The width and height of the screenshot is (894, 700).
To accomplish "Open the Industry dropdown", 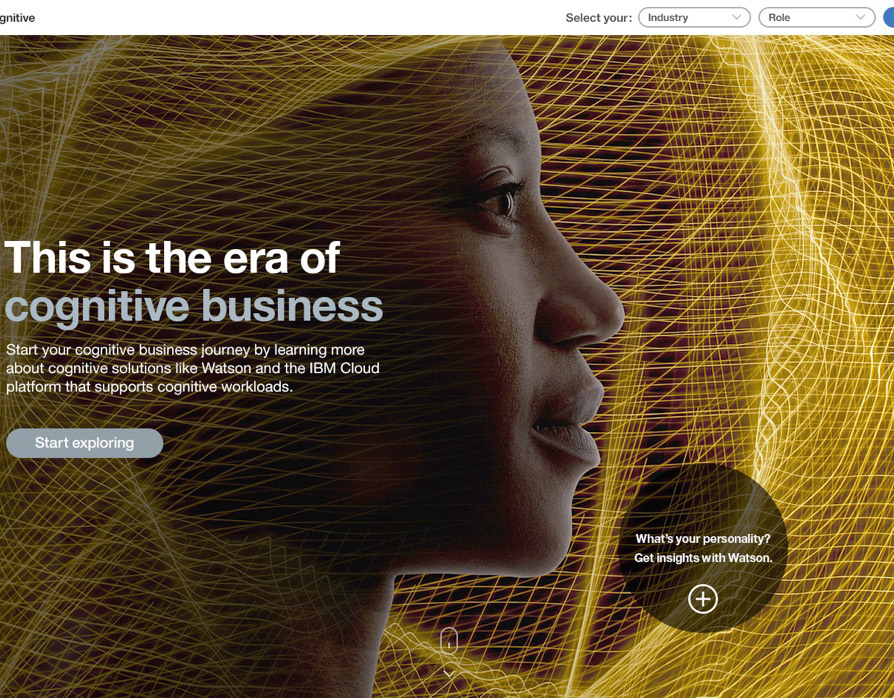I will coord(694,18).
